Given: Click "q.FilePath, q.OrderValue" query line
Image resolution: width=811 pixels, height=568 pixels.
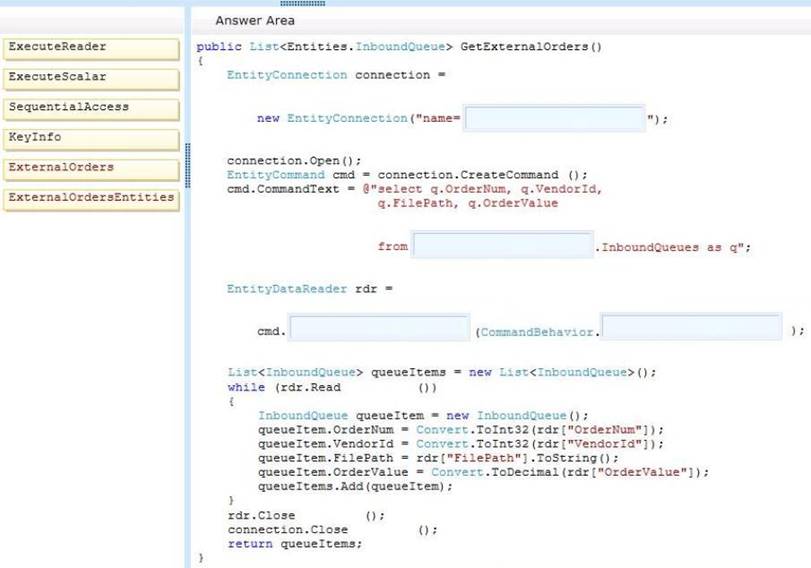Looking at the screenshot, I should 468,203.
